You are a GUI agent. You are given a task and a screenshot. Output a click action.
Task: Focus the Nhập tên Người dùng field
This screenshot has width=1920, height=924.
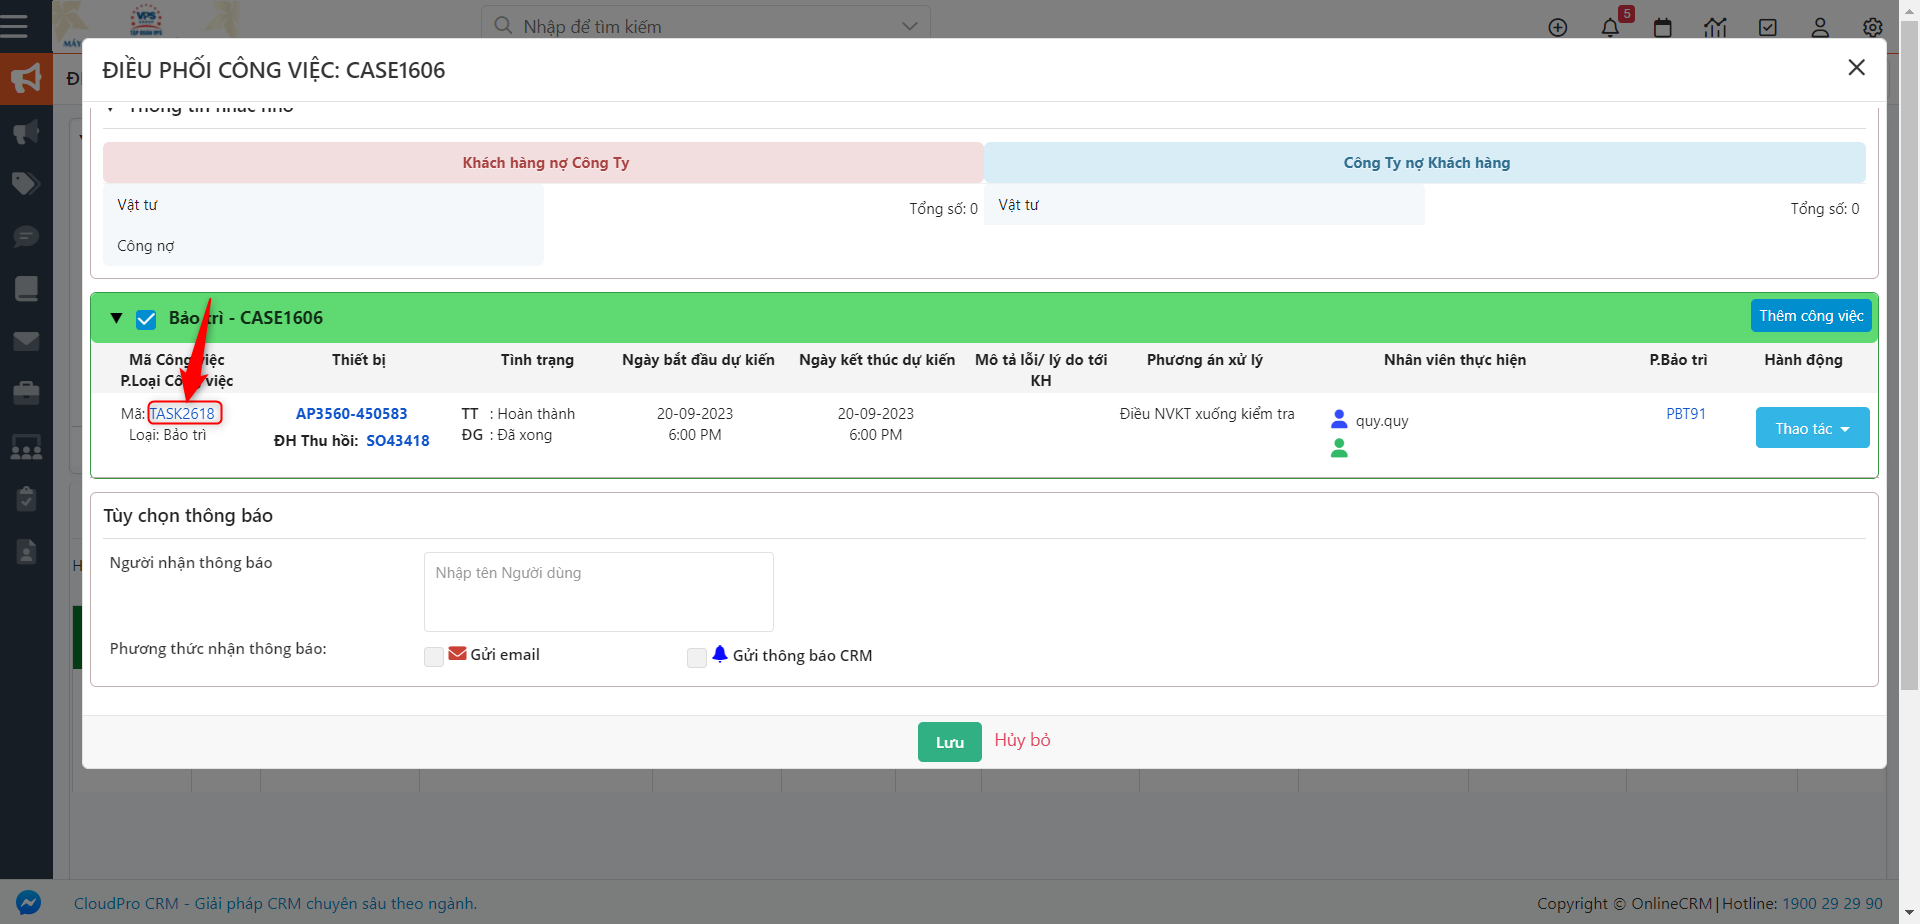[x=599, y=592]
